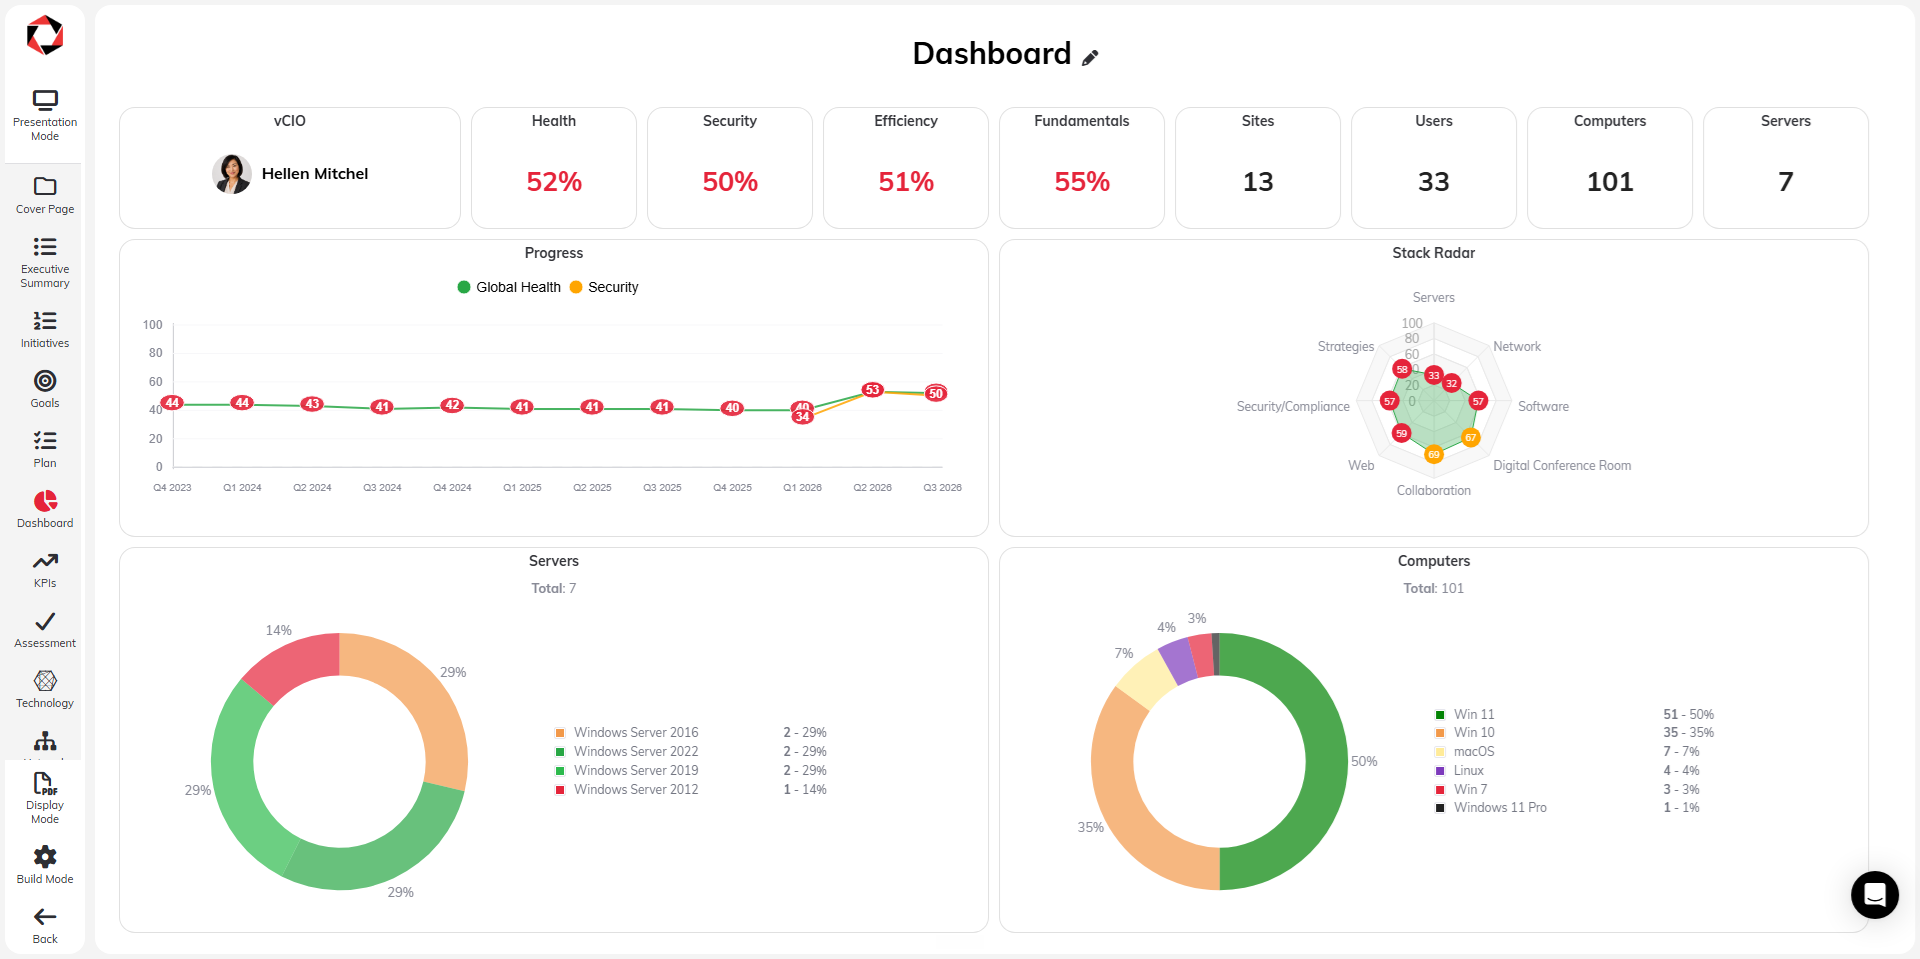Click the red Win 7 legend swatch
The height and width of the screenshot is (959, 1920).
click(1440, 790)
